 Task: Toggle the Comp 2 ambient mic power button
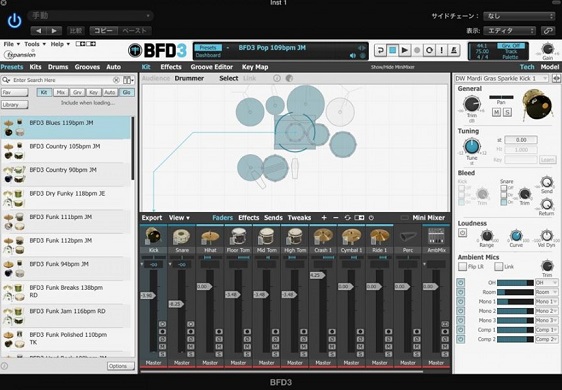pyautogui.click(x=461, y=339)
